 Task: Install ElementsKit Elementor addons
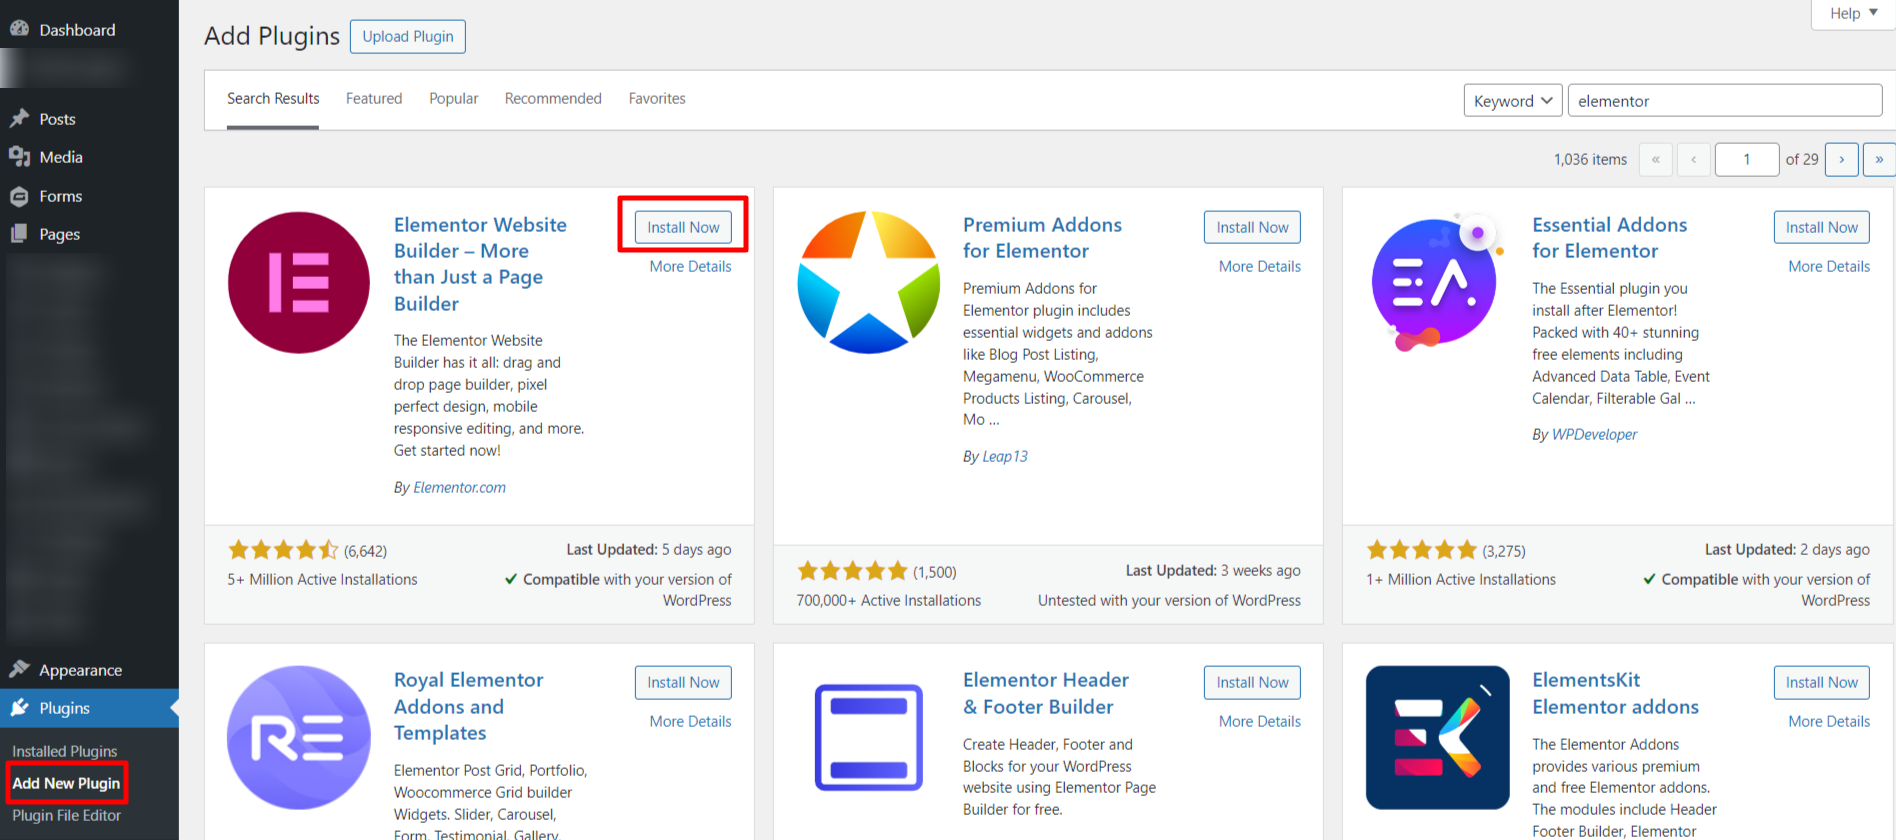coord(1821,682)
